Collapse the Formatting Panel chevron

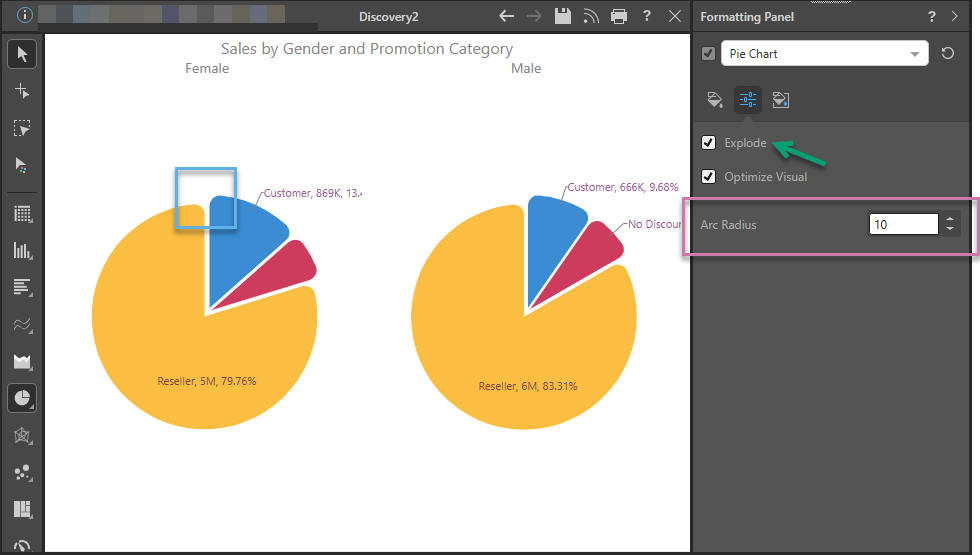coord(954,17)
